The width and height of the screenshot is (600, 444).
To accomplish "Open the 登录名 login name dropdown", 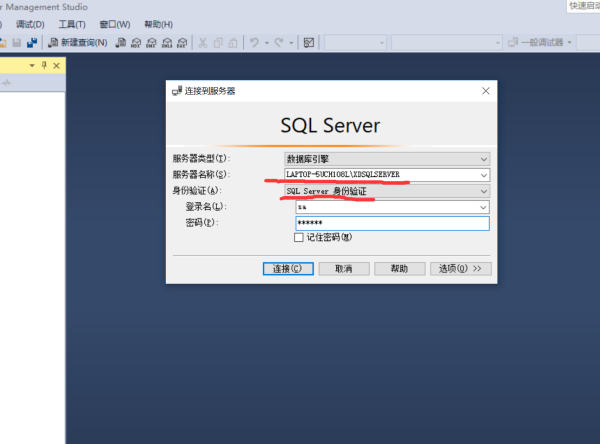I will pyautogui.click(x=484, y=207).
